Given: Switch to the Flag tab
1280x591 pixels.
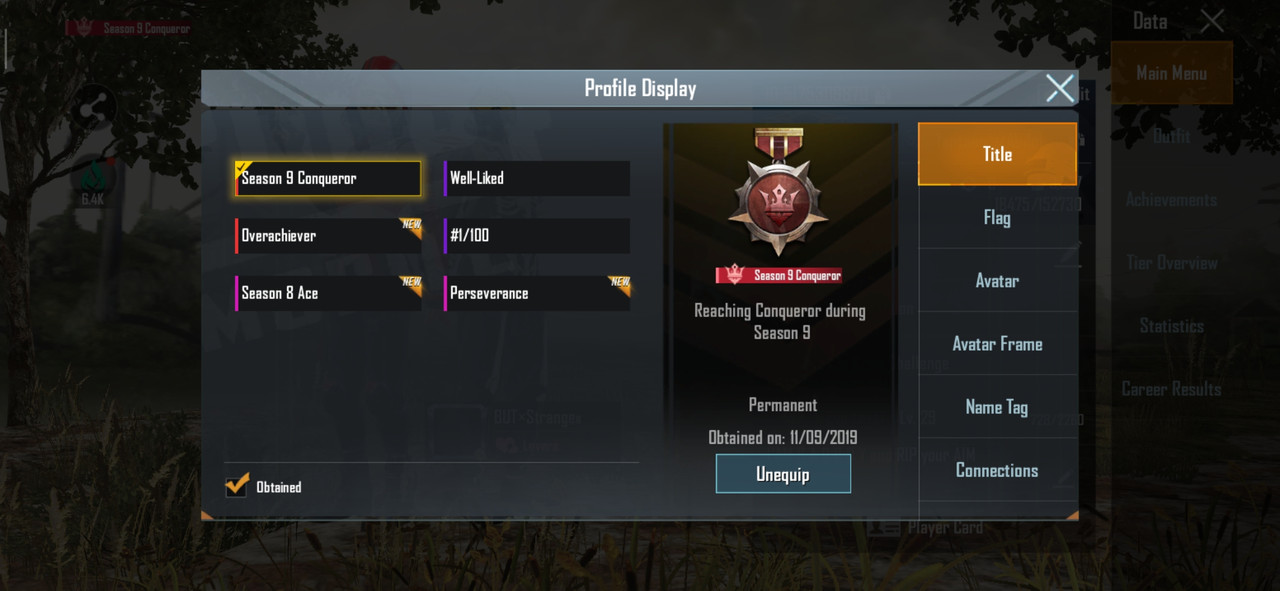Looking at the screenshot, I should click(x=997, y=217).
